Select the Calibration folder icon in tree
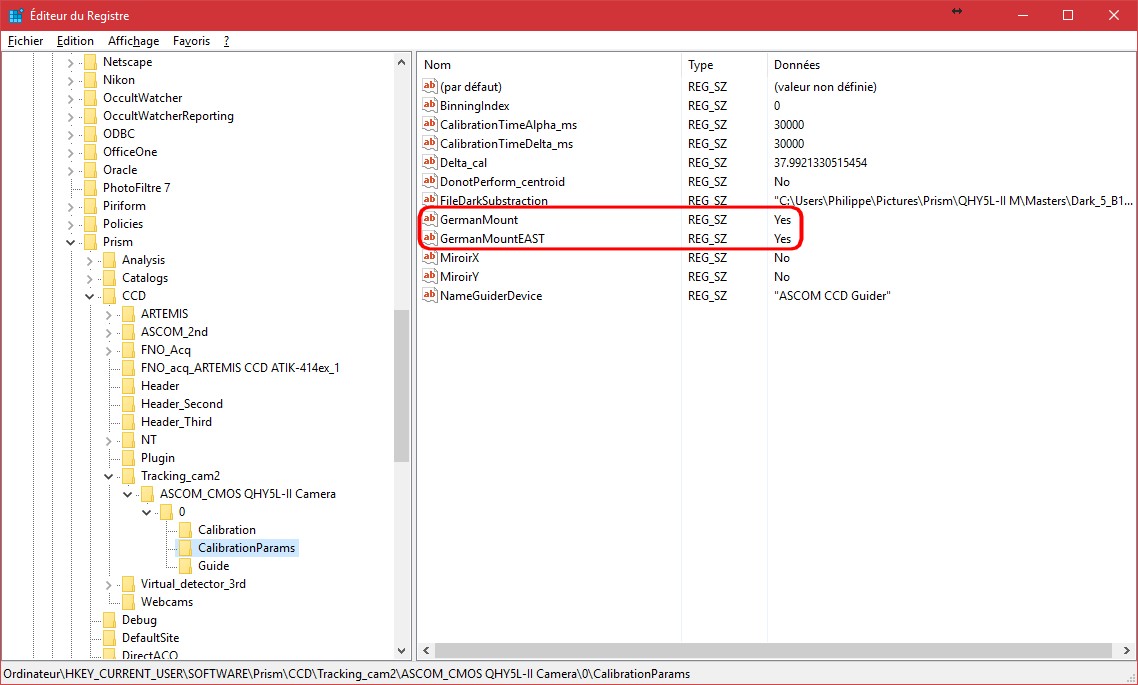This screenshot has width=1138, height=685. (x=185, y=530)
